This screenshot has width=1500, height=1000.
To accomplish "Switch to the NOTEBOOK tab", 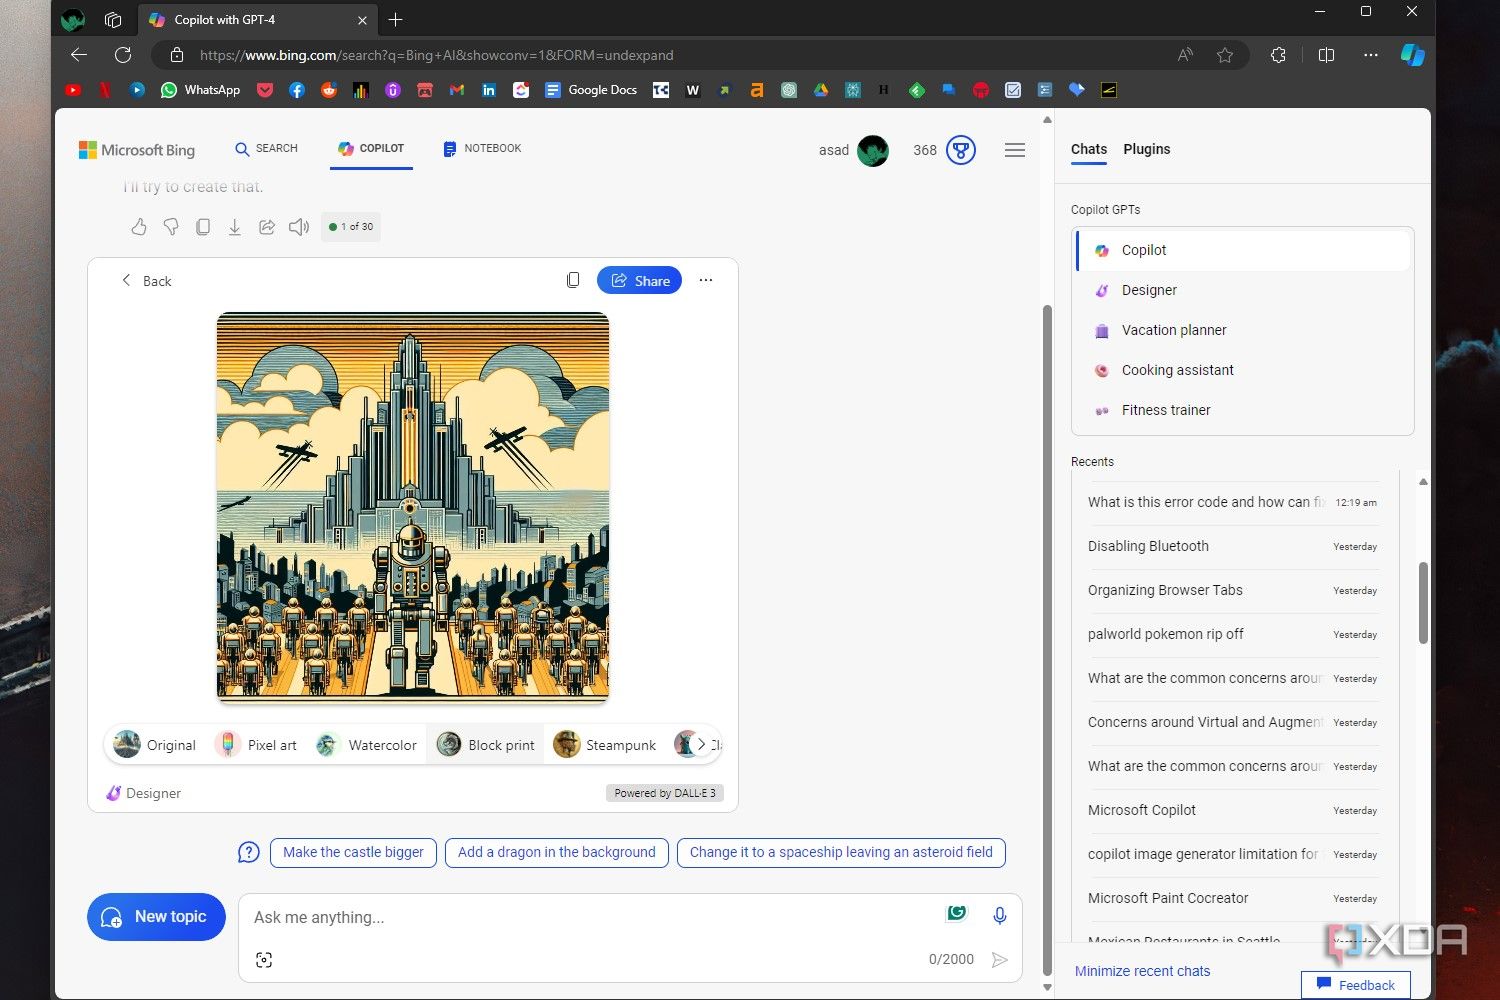I will [x=482, y=148].
